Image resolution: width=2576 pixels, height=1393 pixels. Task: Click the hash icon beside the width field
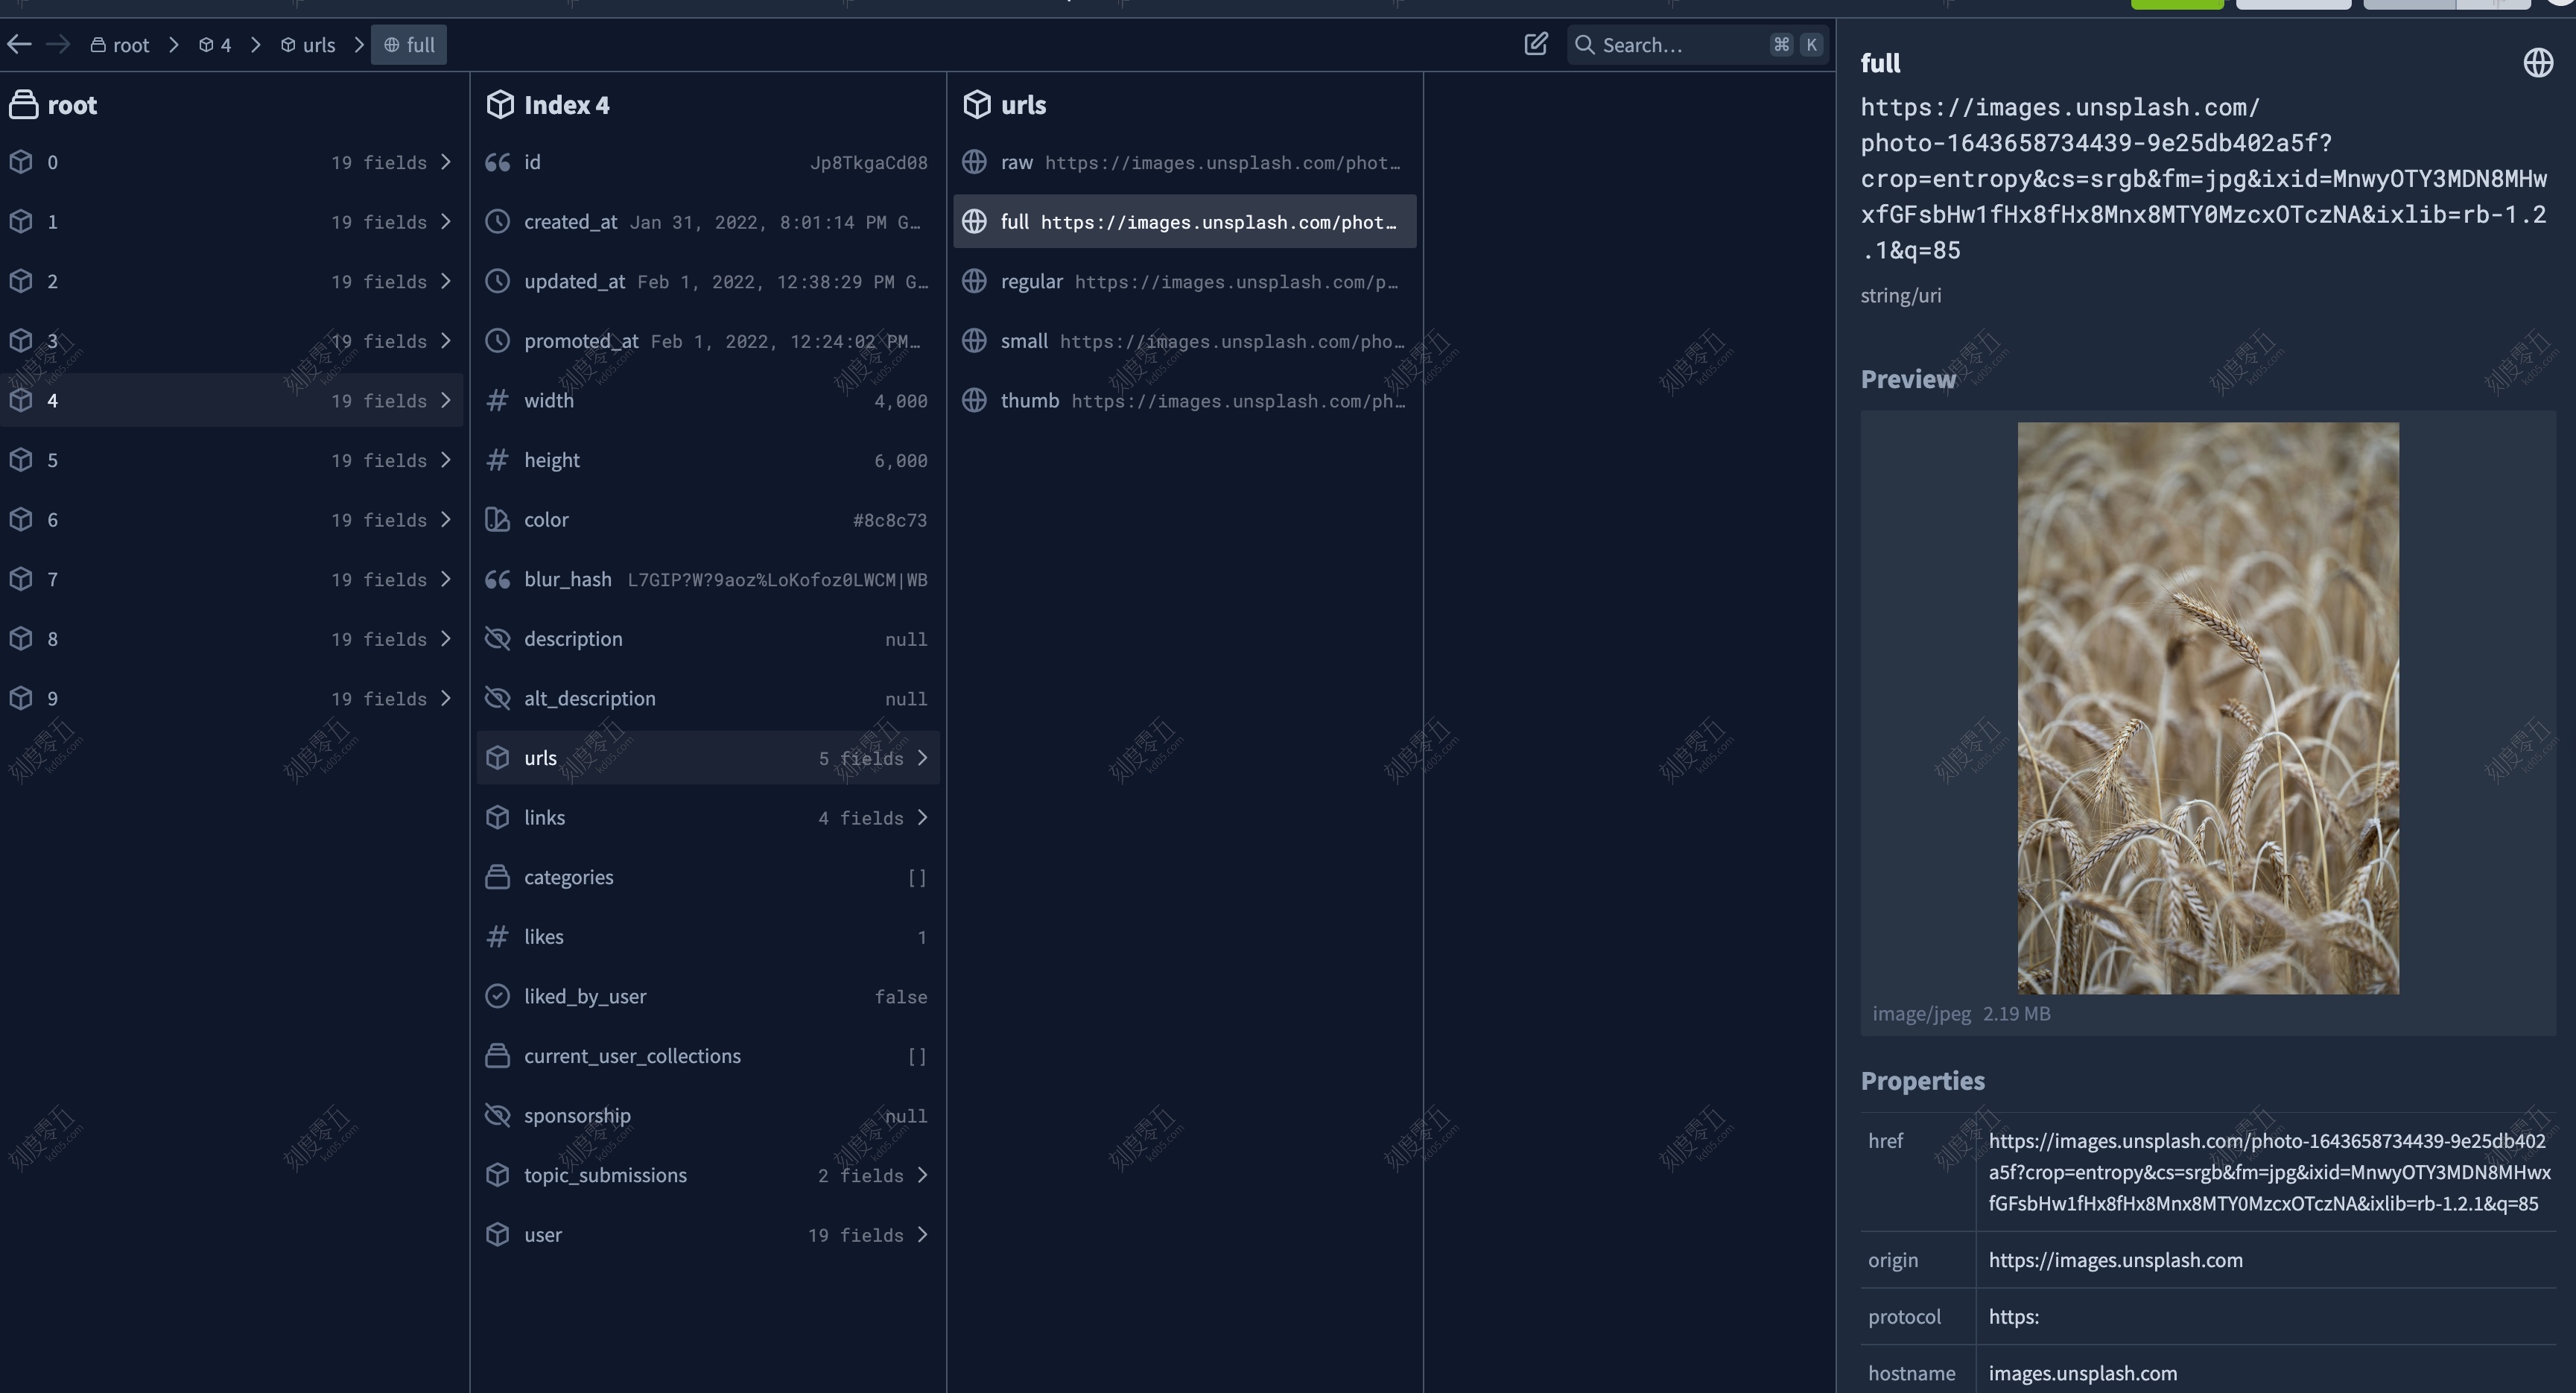pyautogui.click(x=498, y=400)
